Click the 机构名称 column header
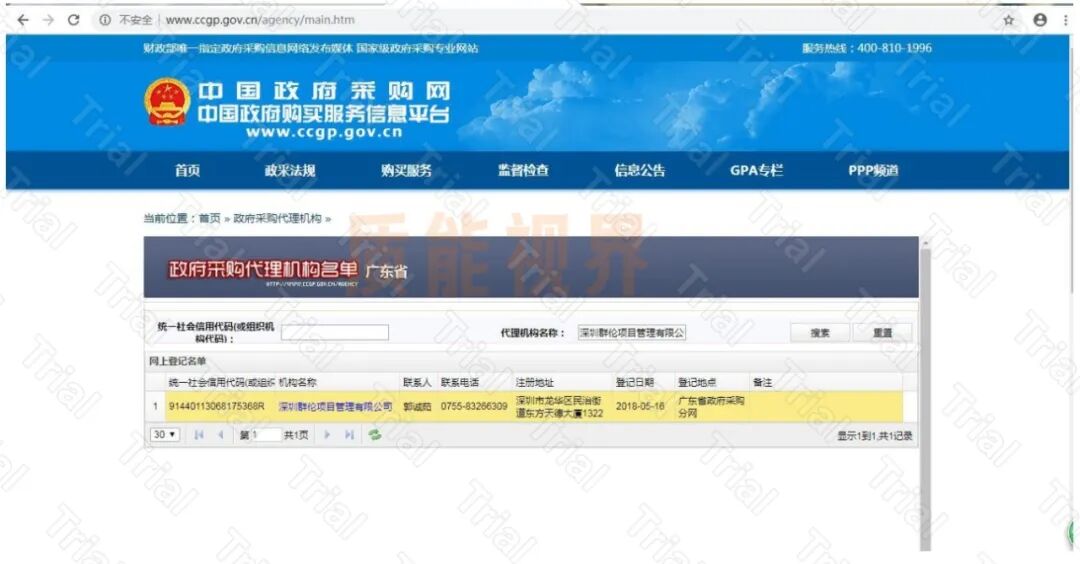 [338, 382]
